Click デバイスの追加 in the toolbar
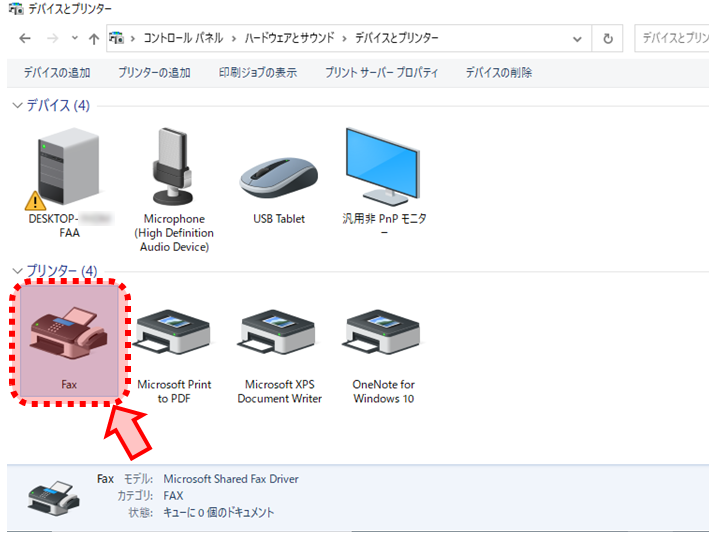709x534 pixels. pos(57,73)
